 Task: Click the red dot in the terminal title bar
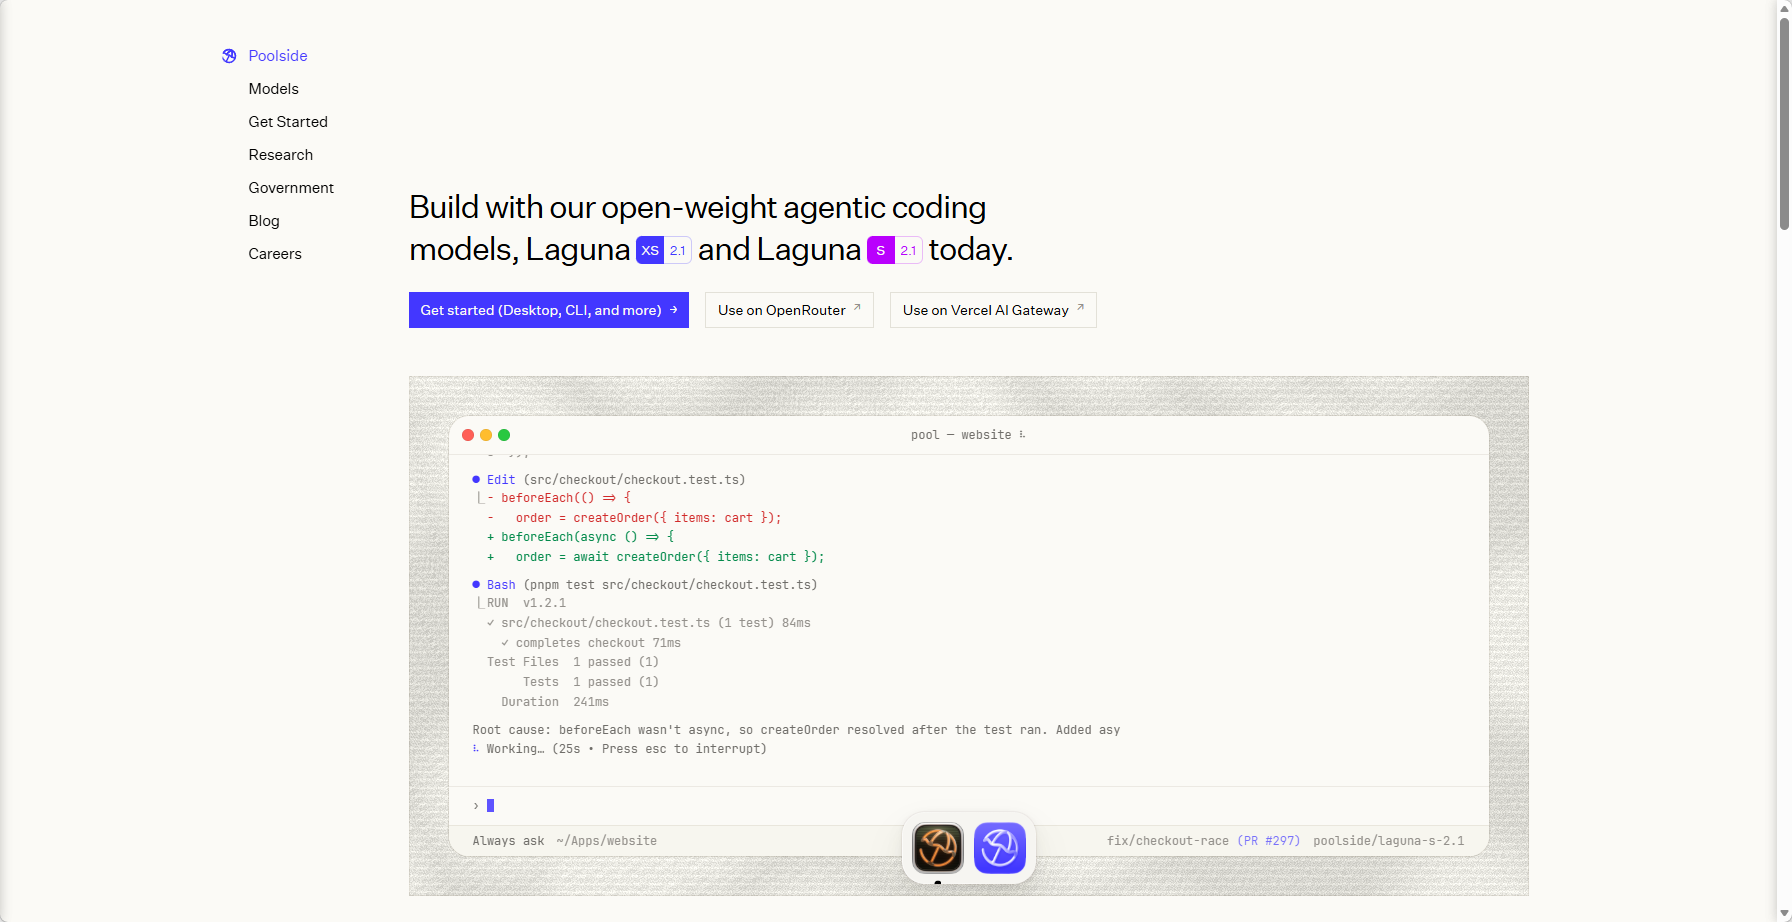[468, 435]
